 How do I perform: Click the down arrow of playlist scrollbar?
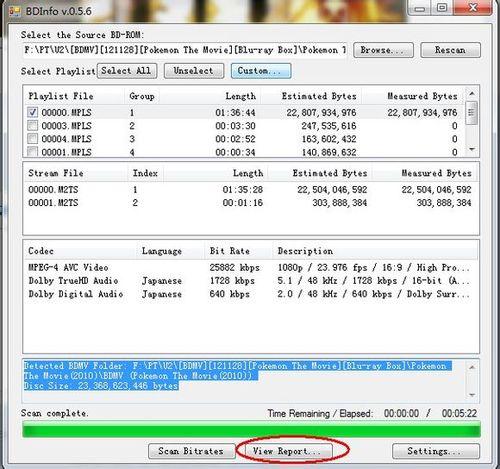click(x=472, y=149)
